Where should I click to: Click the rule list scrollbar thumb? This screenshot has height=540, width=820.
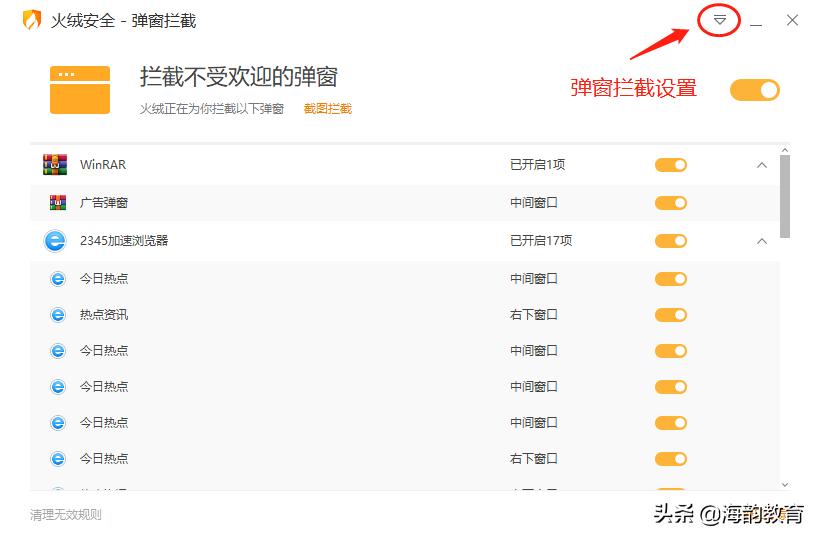784,197
